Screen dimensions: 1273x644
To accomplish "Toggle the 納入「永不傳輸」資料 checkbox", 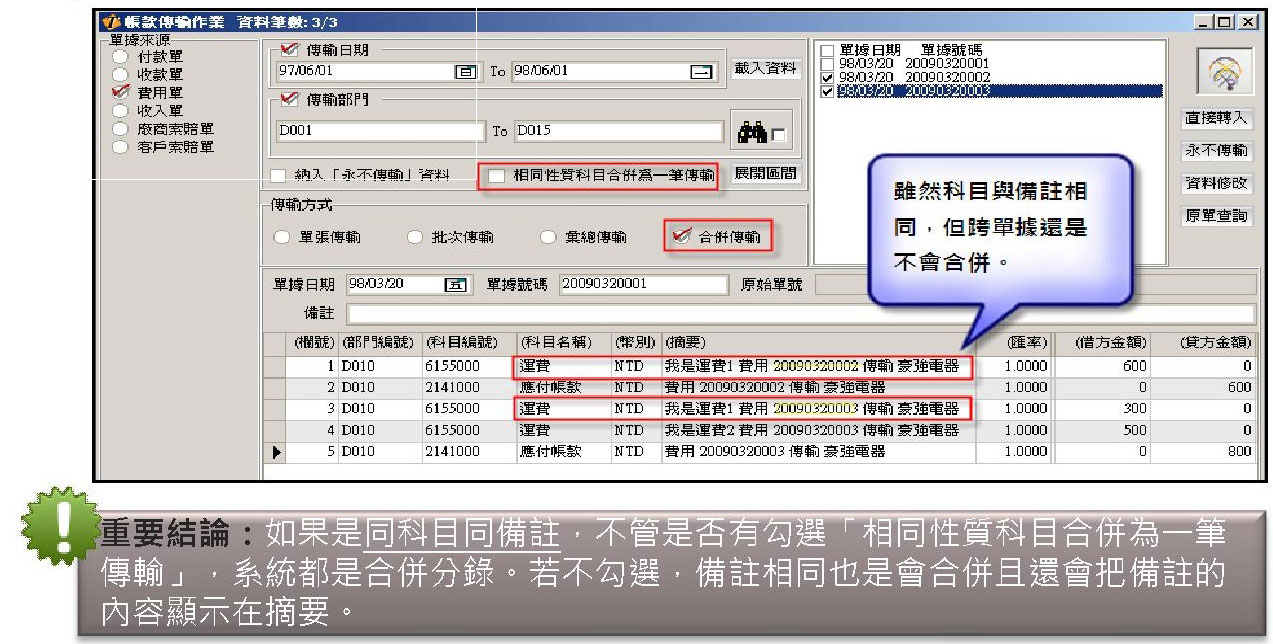I will [x=278, y=176].
